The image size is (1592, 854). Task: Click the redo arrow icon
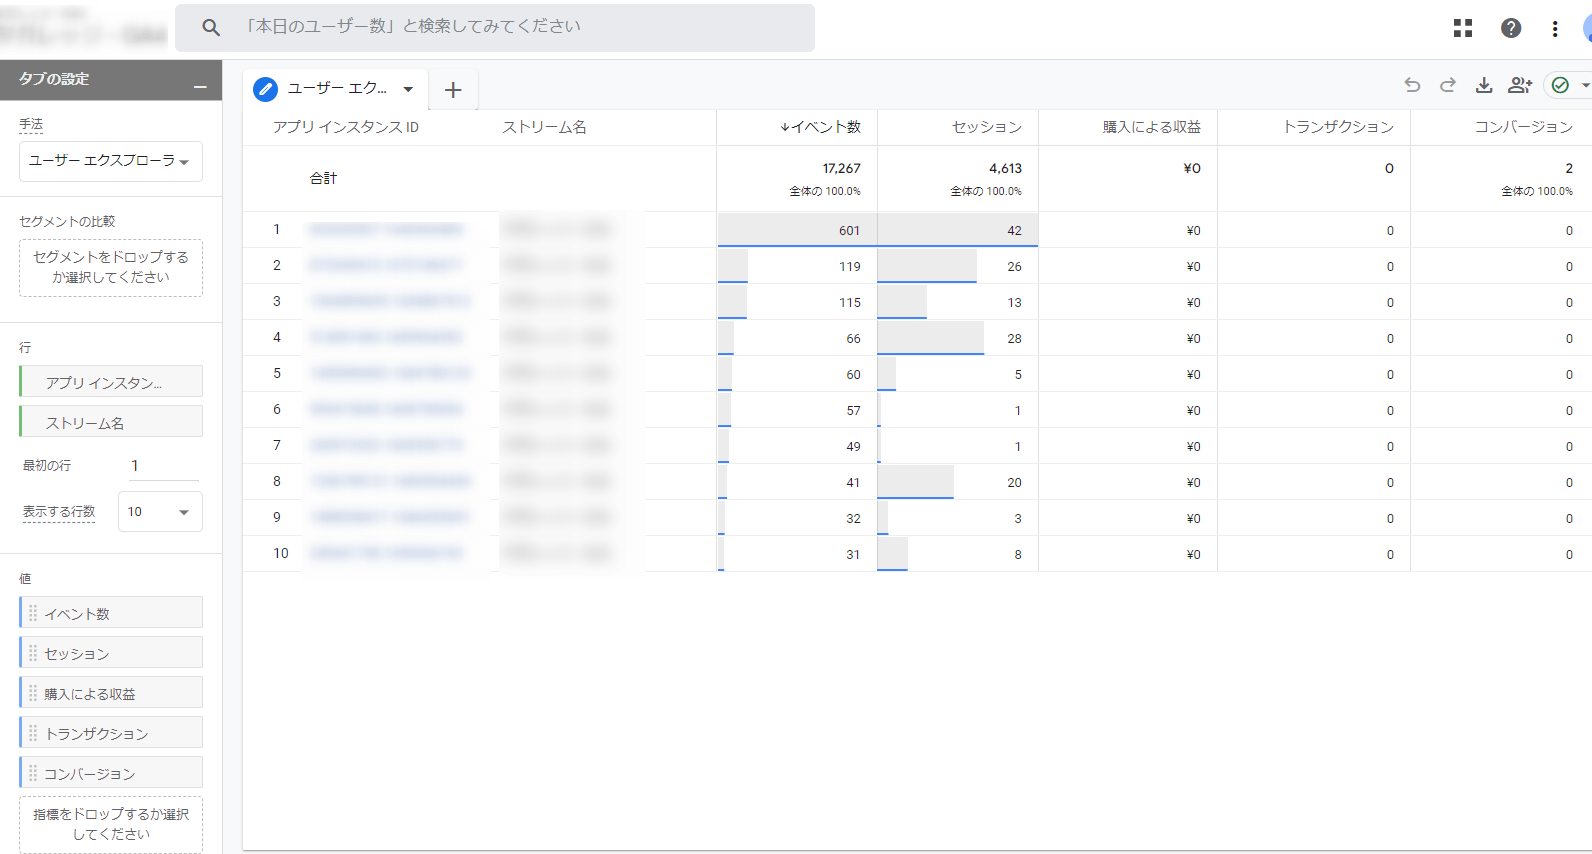point(1448,85)
